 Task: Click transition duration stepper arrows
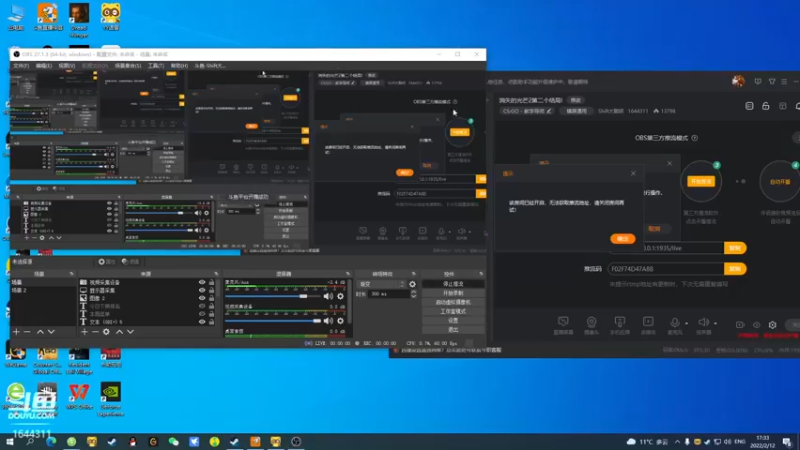coord(413,294)
